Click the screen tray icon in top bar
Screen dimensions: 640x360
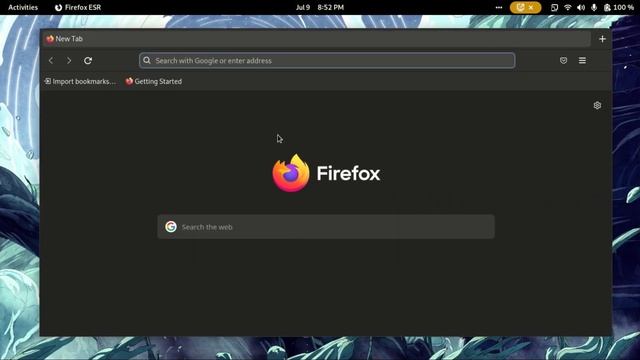(554, 7)
